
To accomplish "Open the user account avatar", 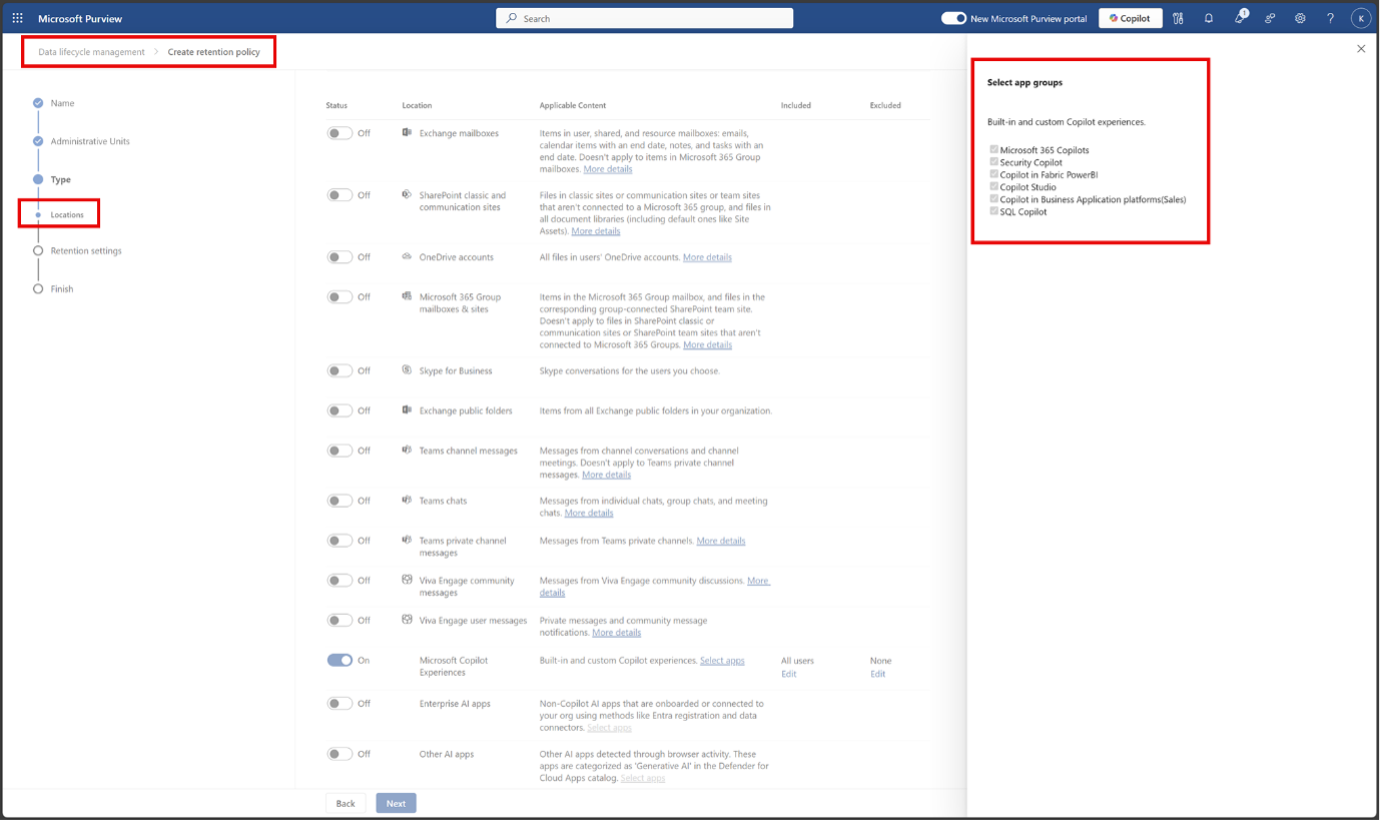I will pos(1360,18).
